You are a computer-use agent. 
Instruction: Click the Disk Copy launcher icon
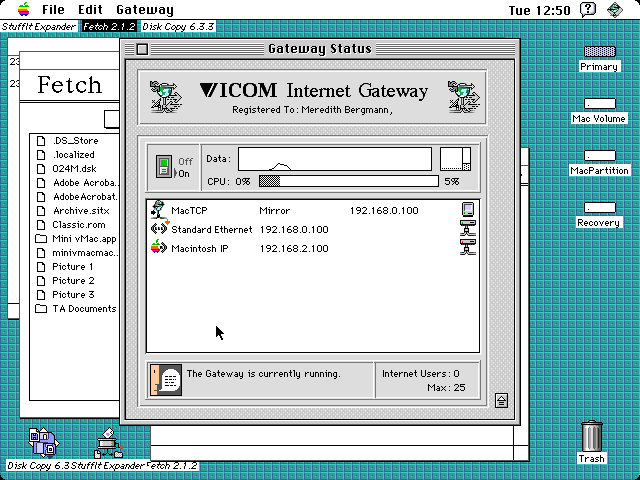pos(43,442)
